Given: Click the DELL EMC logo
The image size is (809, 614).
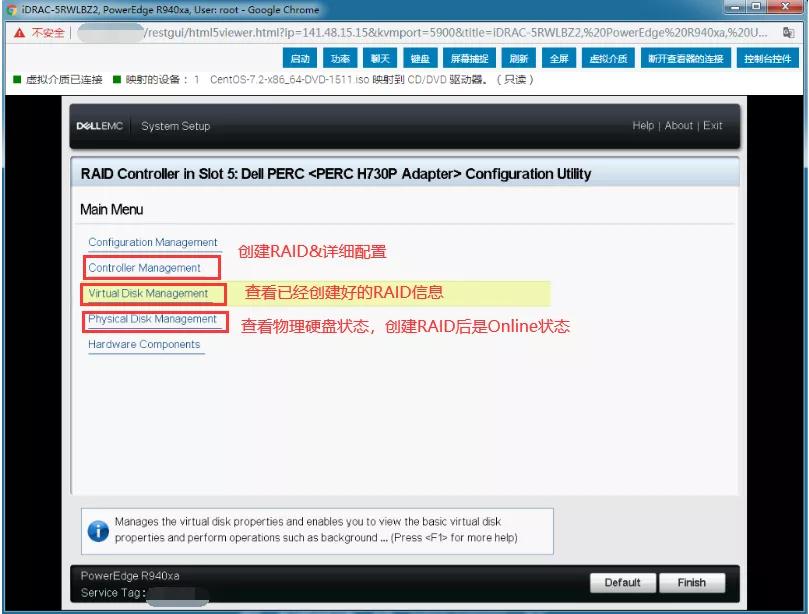Looking at the screenshot, I should pos(100,126).
